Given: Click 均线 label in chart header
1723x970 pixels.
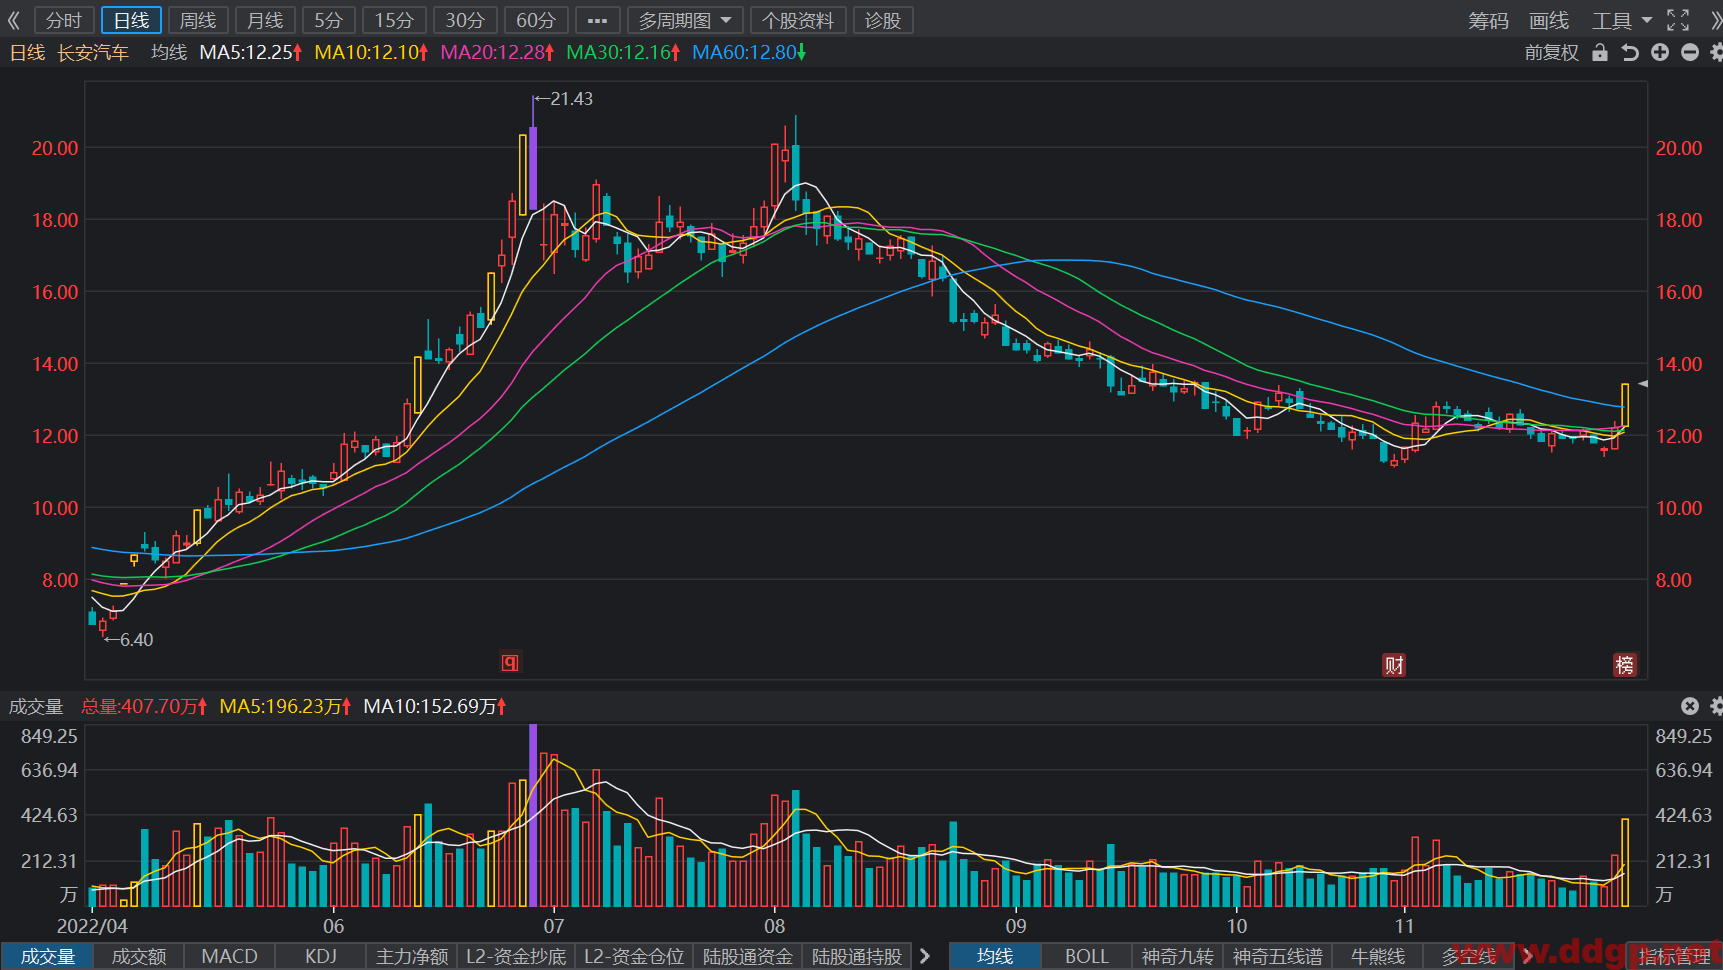Looking at the screenshot, I should pyautogui.click(x=169, y=52).
